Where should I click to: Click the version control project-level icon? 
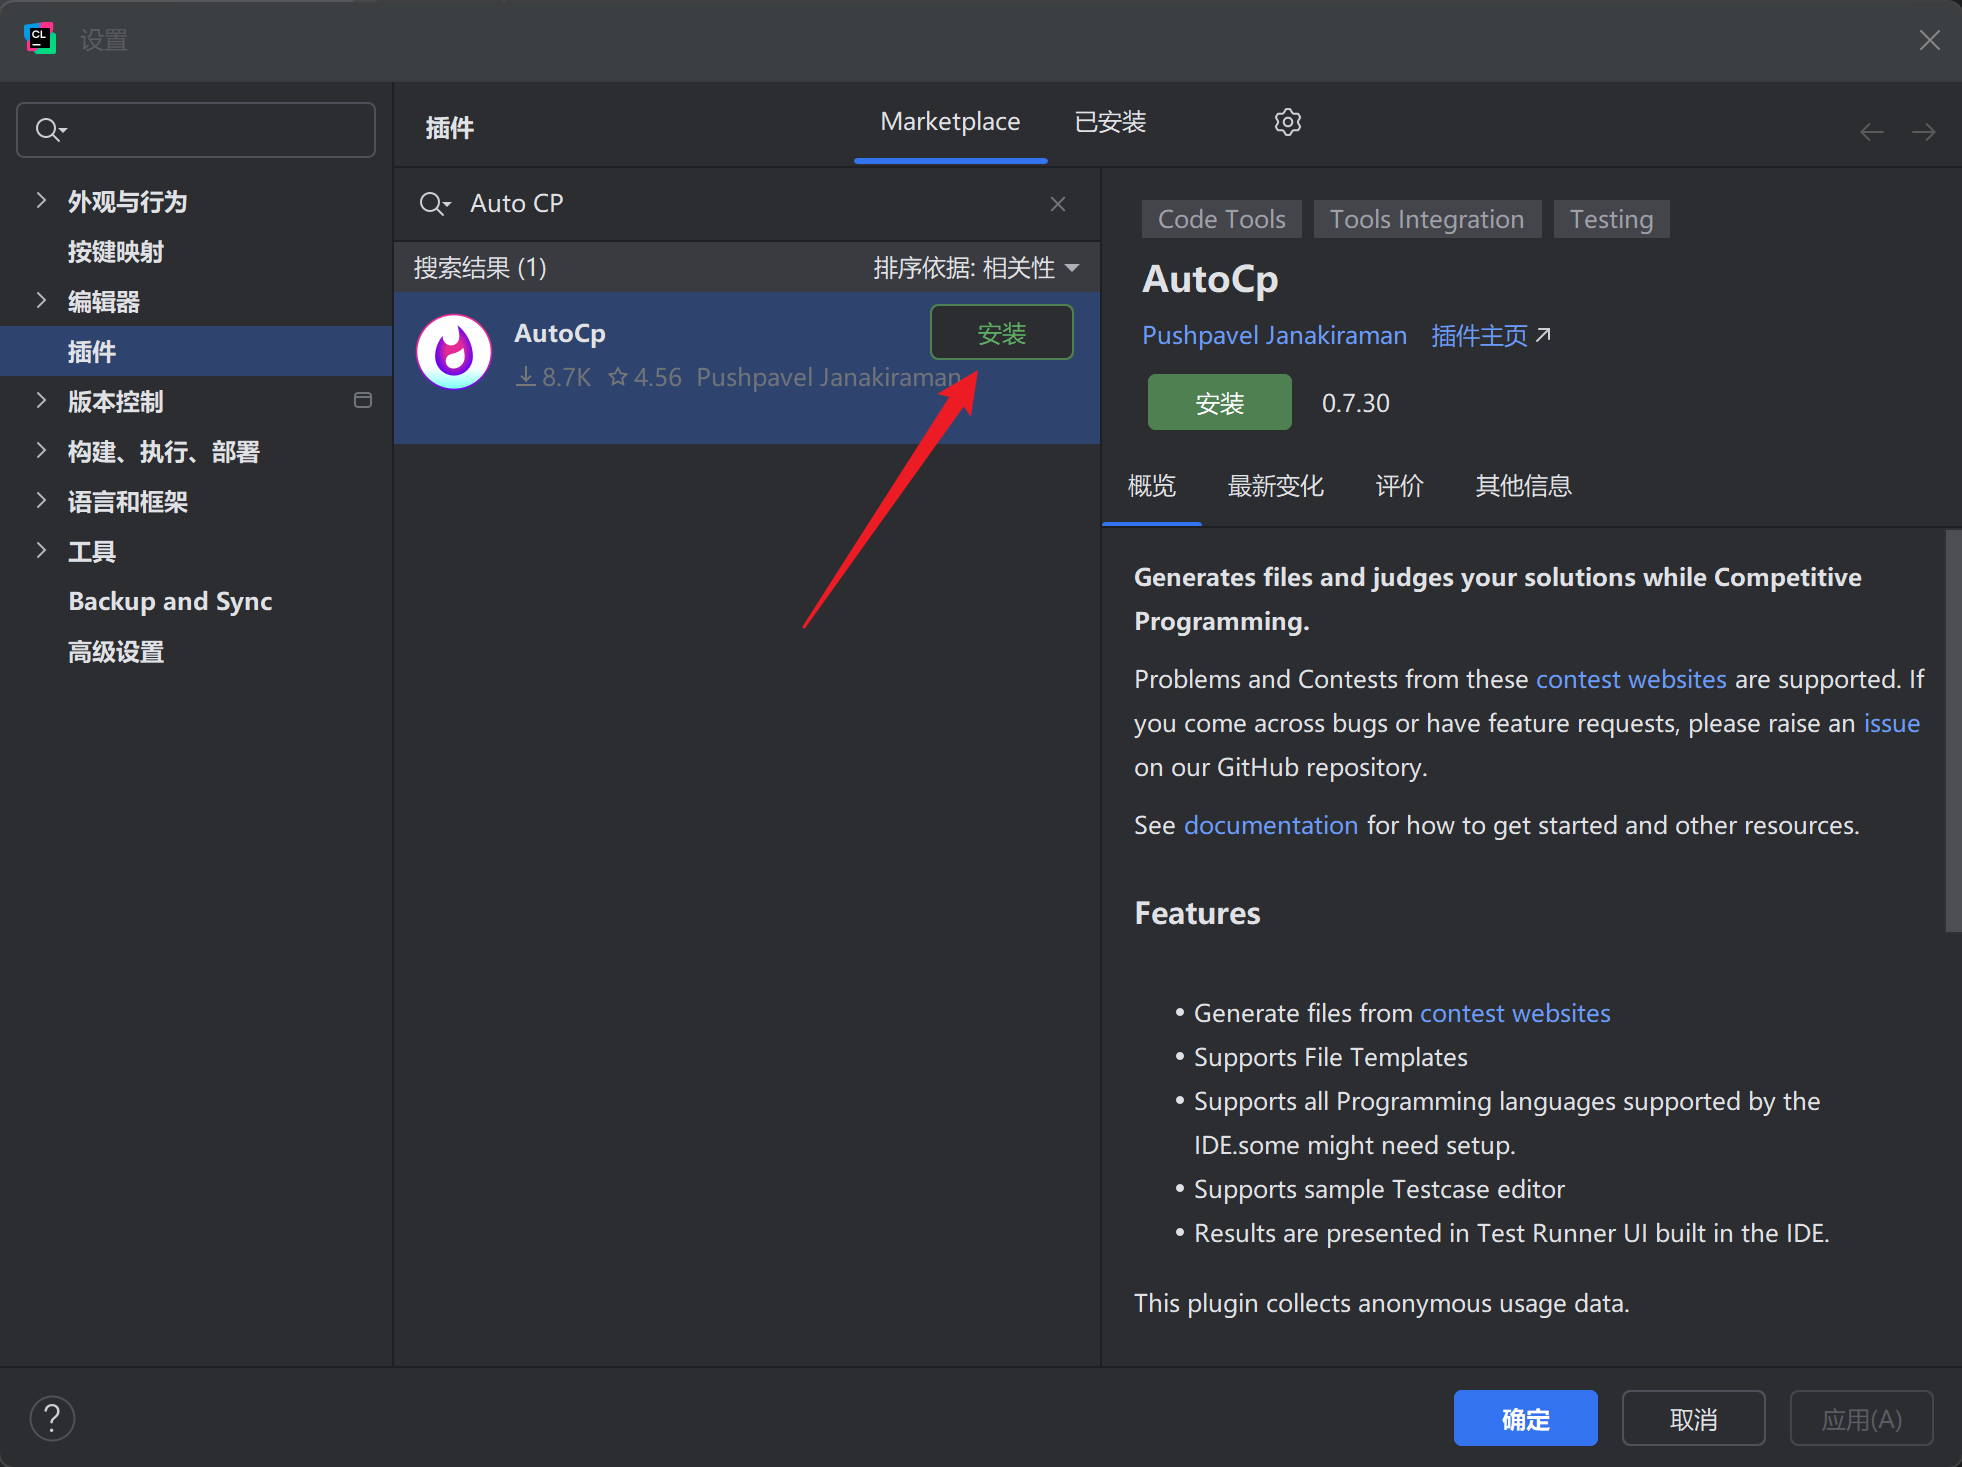pyautogui.click(x=363, y=401)
